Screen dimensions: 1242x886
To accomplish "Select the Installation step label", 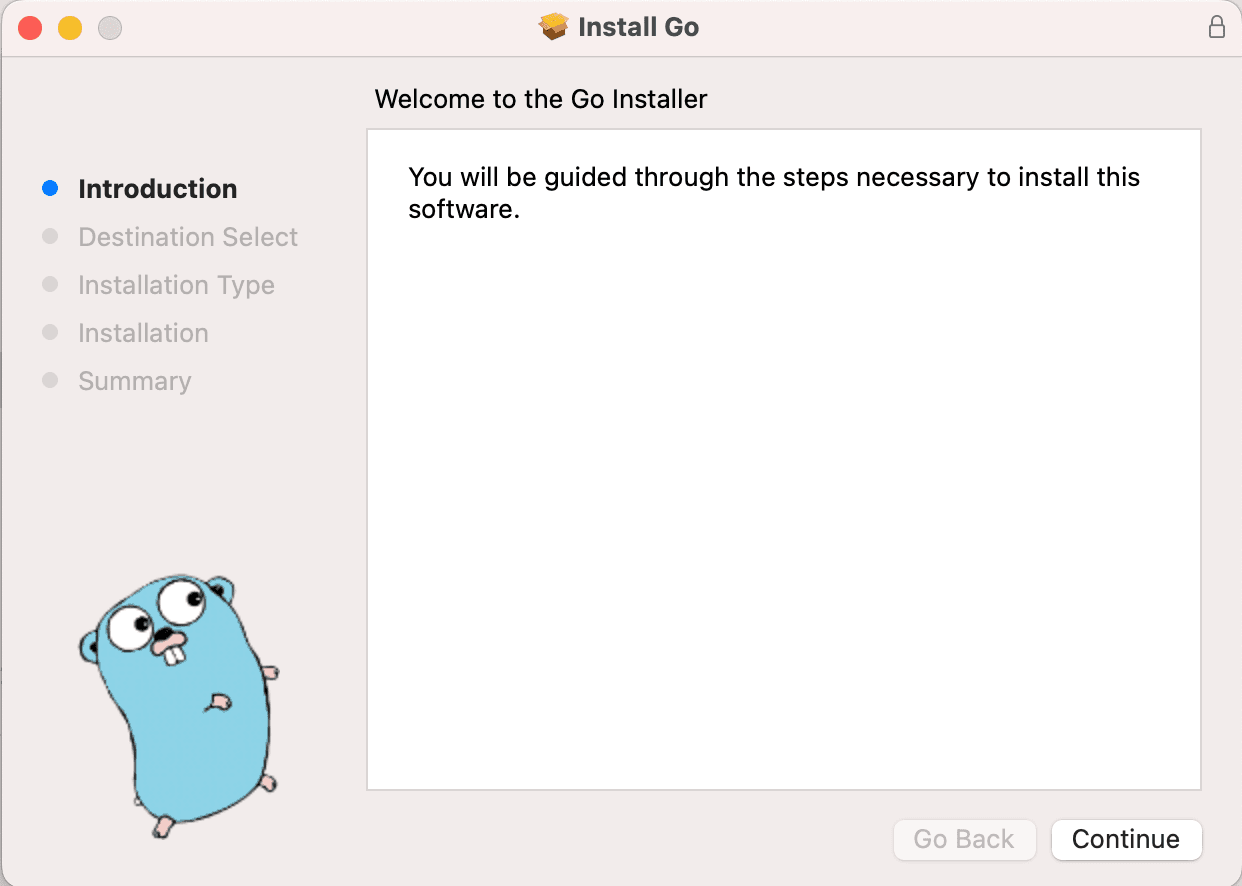I will pyautogui.click(x=143, y=333).
